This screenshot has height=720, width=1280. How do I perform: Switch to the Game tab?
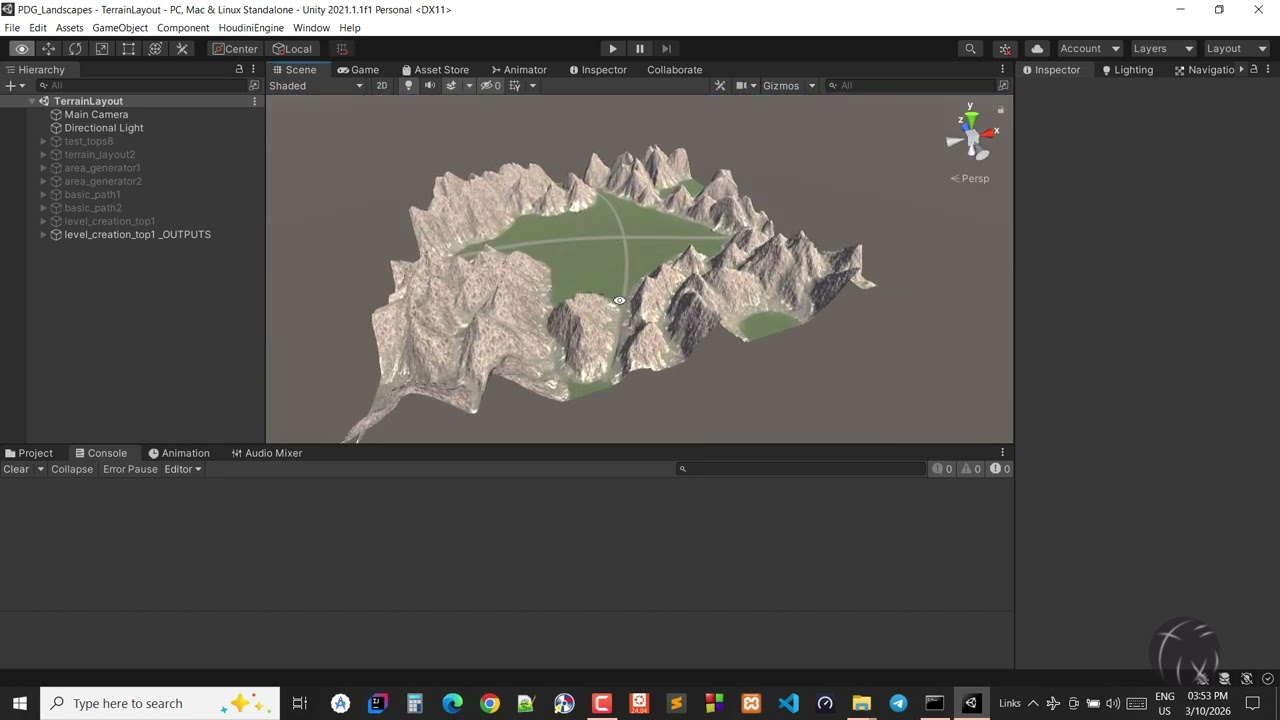[358, 70]
